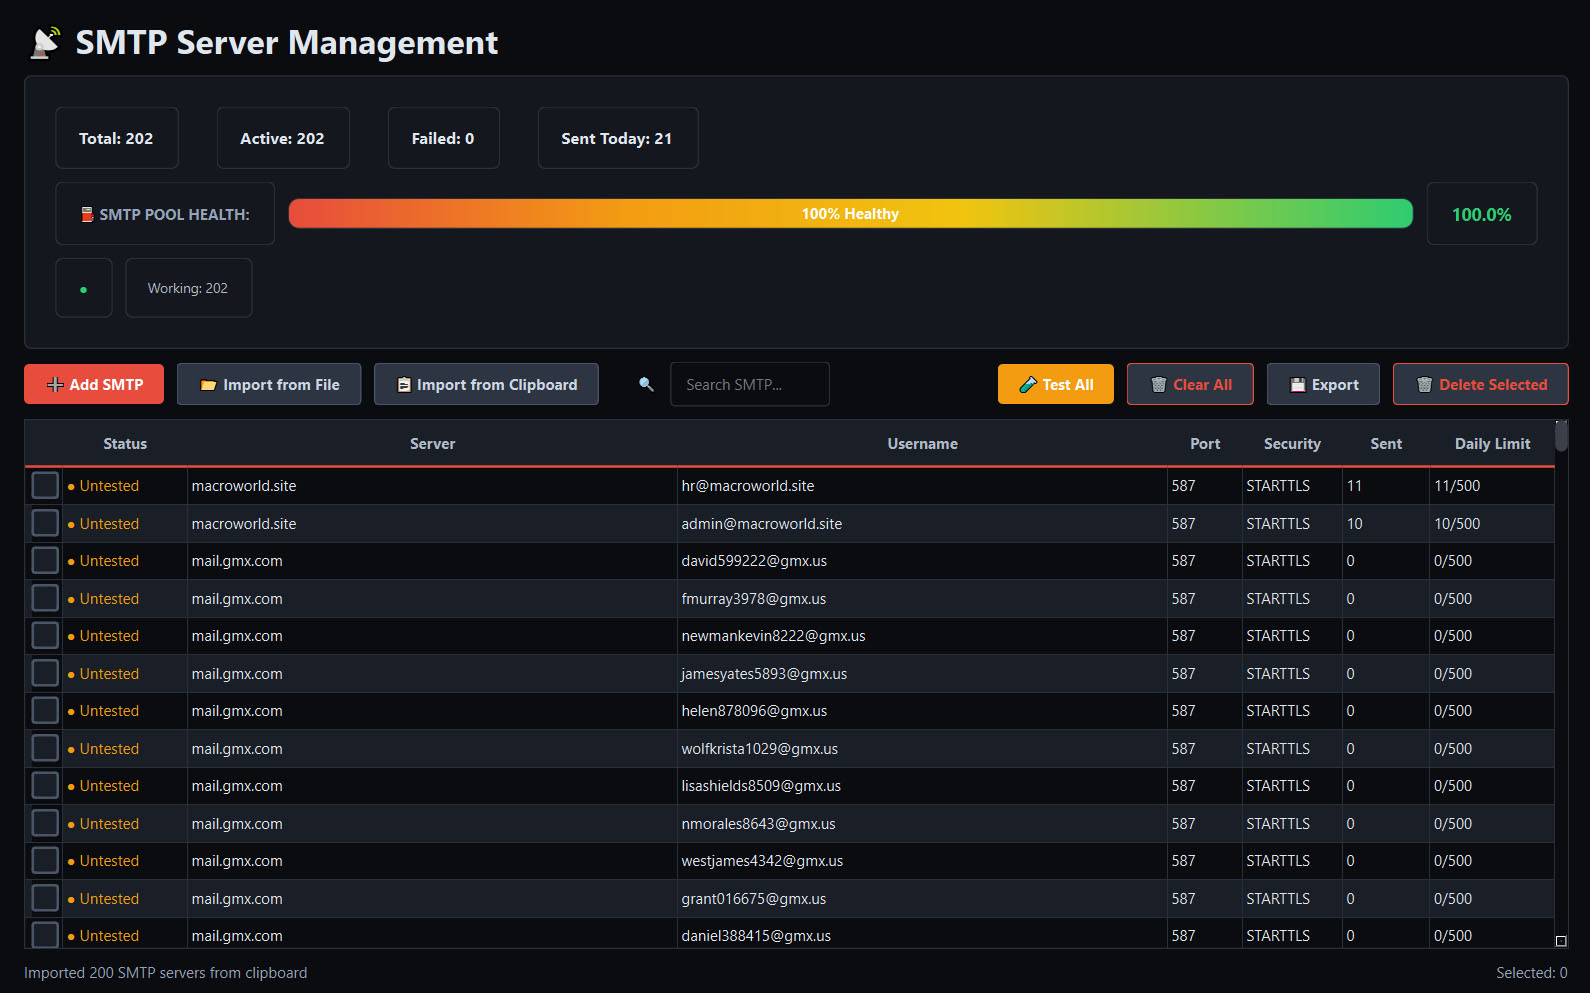Click the SMTP pool health battery icon
The height and width of the screenshot is (993, 1590).
87,214
